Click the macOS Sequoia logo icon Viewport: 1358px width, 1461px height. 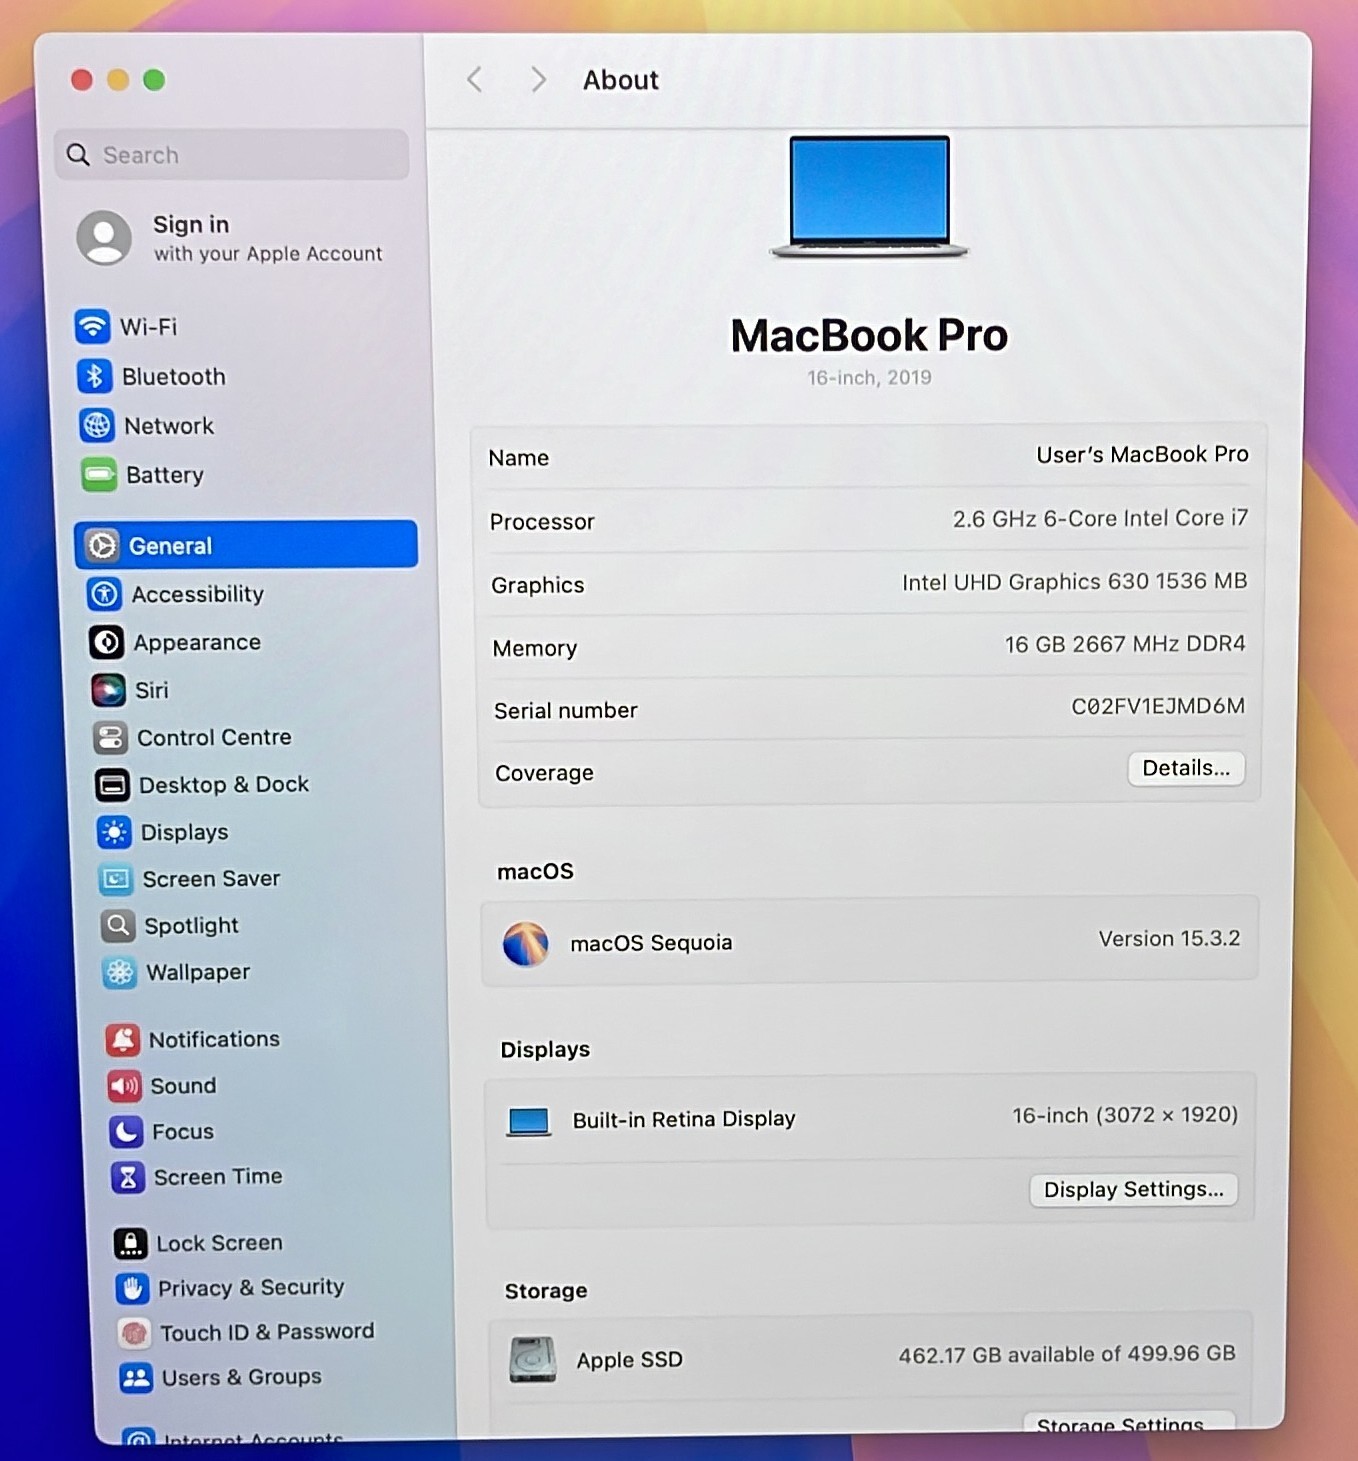pos(526,944)
